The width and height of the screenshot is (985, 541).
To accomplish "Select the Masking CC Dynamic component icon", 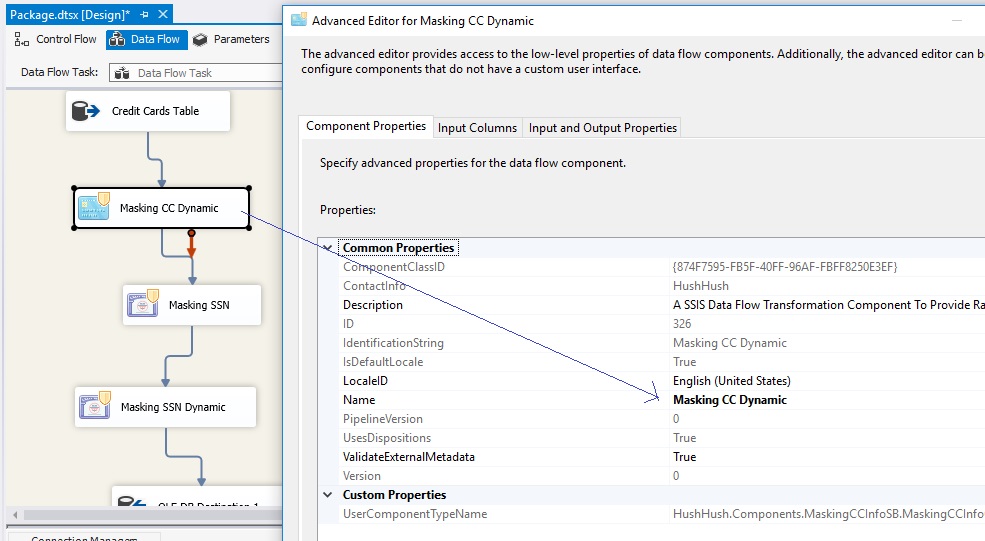I will [x=94, y=207].
